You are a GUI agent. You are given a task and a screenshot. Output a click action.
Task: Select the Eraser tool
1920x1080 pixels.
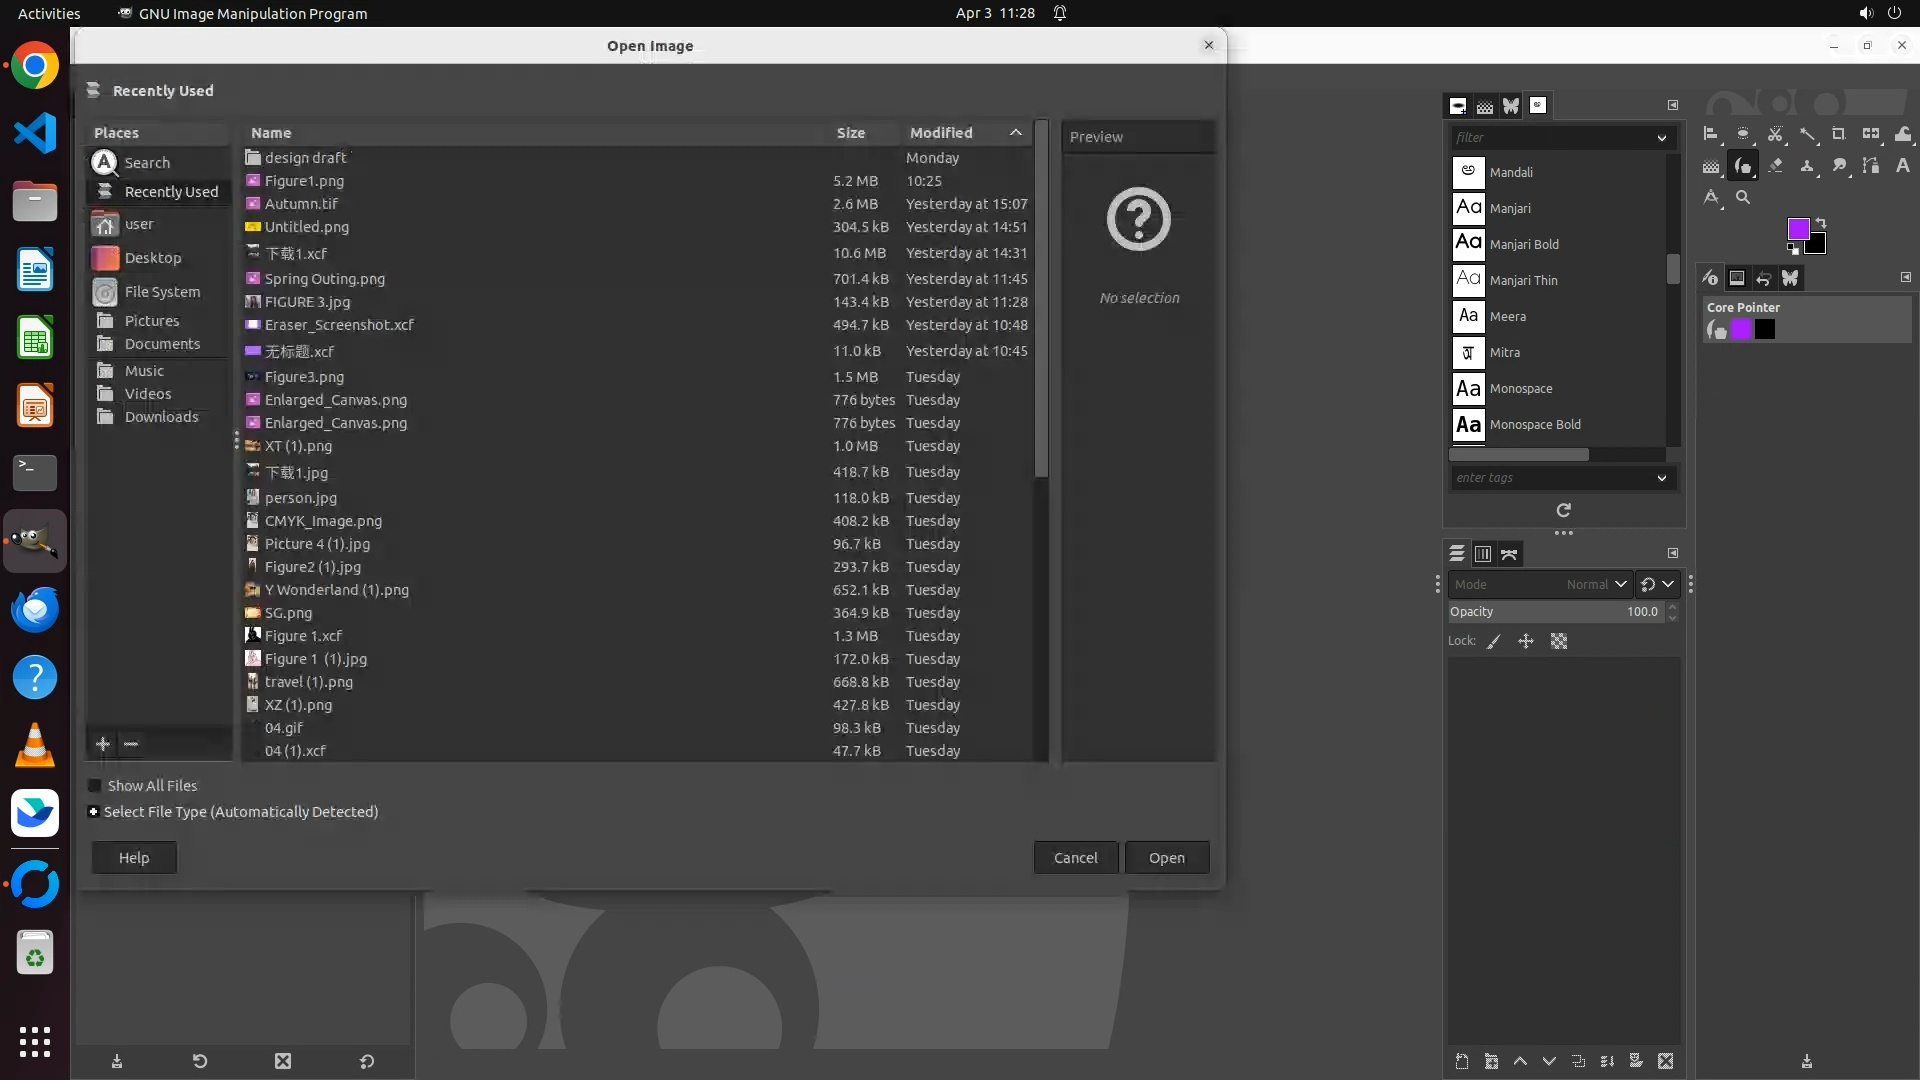1775,166
